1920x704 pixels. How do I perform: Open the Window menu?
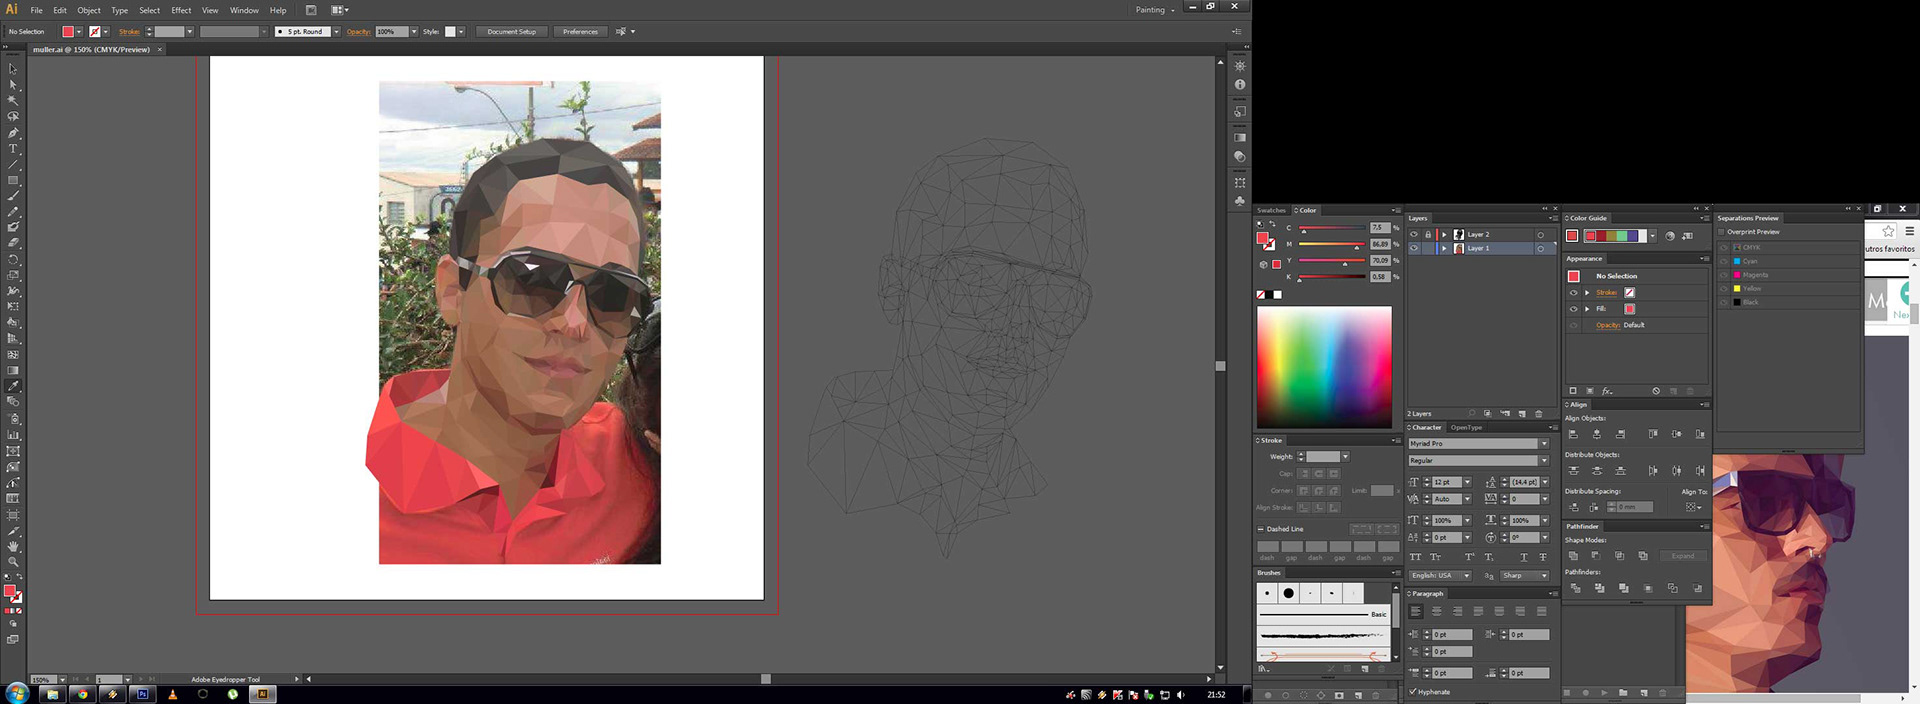(244, 10)
